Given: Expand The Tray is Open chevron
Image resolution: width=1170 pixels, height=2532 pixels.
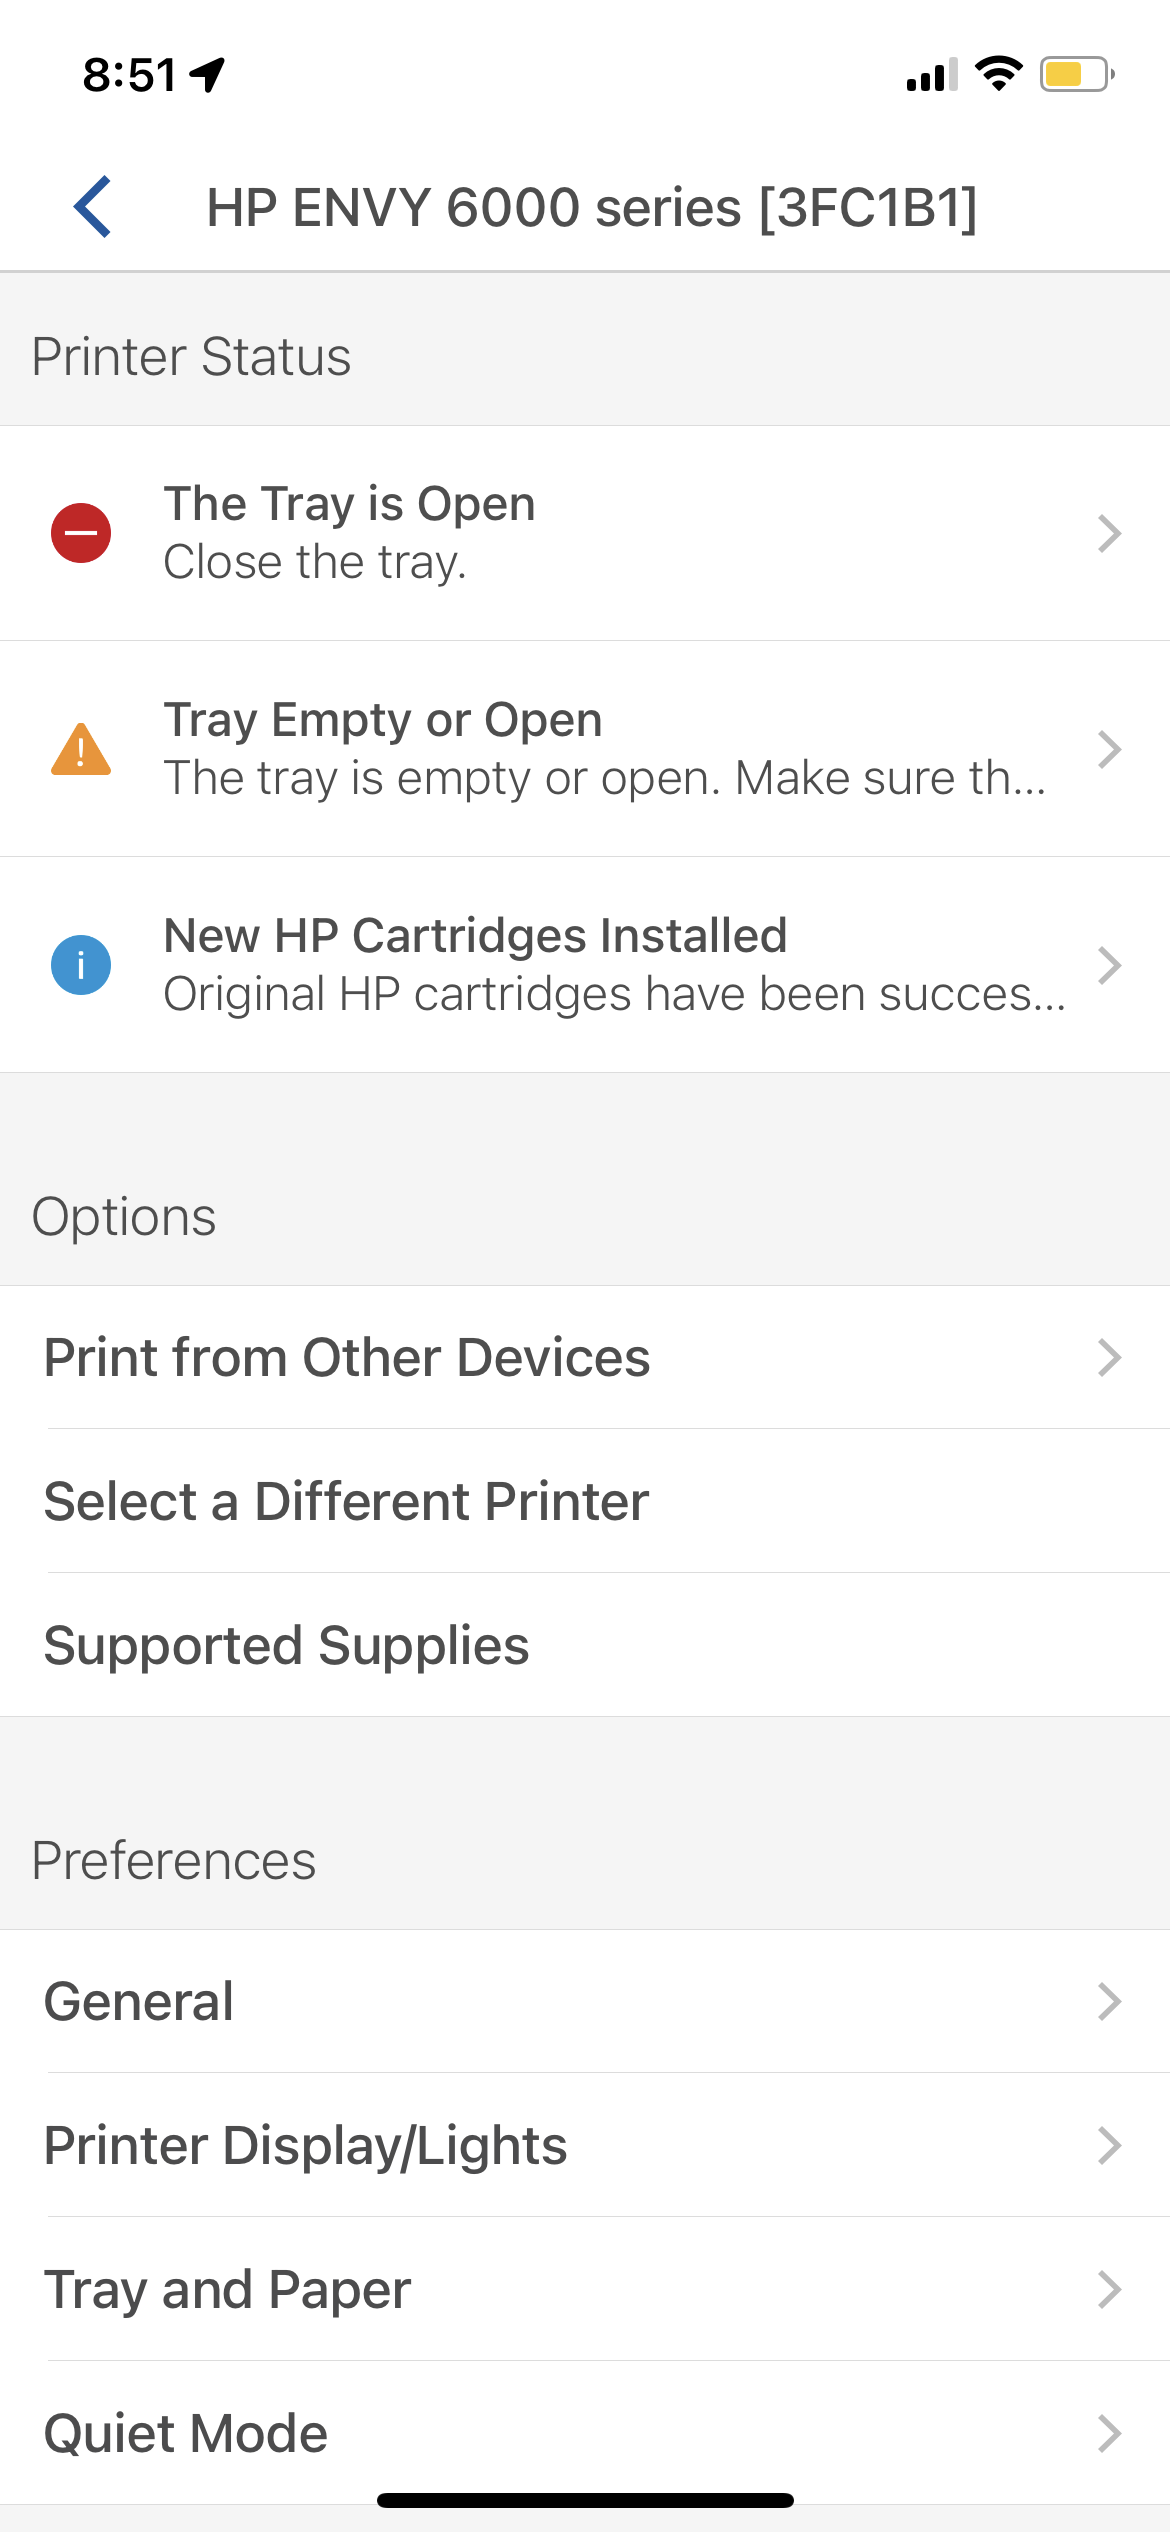Looking at the screenshot, I should [1108, 533].
